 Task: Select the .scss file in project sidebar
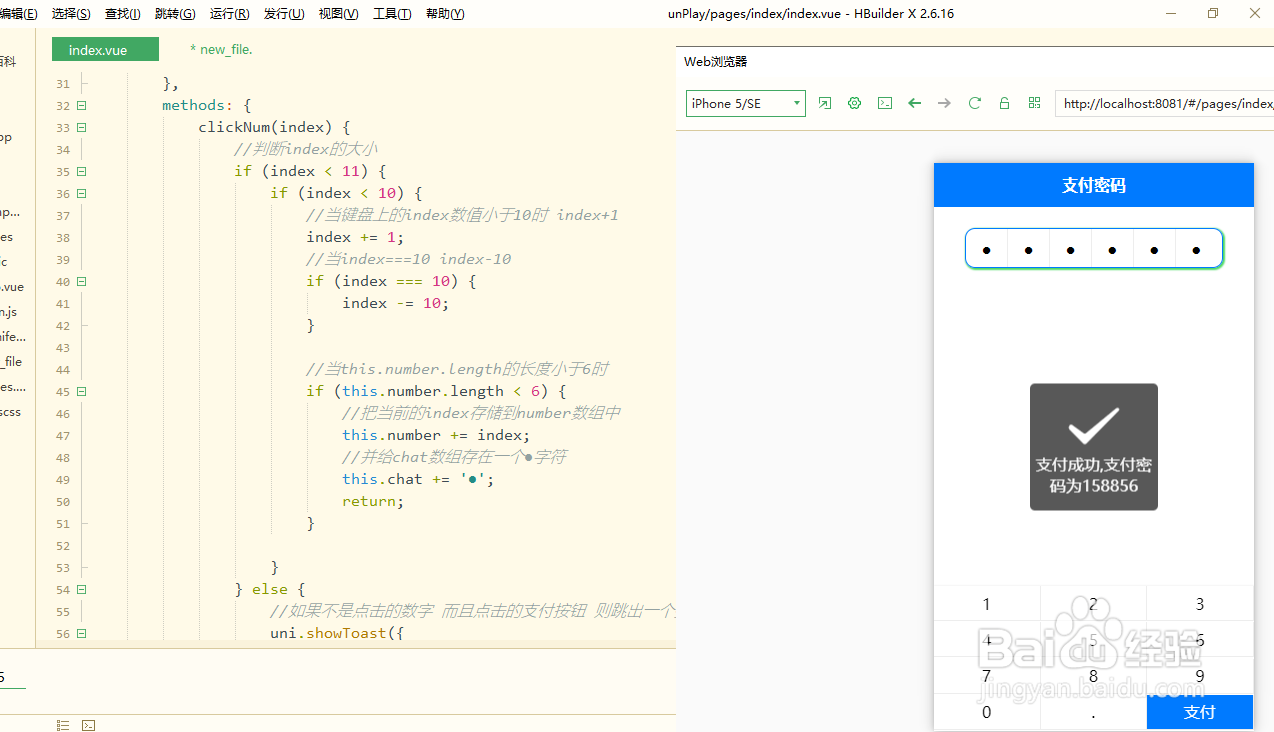(10, 411)
